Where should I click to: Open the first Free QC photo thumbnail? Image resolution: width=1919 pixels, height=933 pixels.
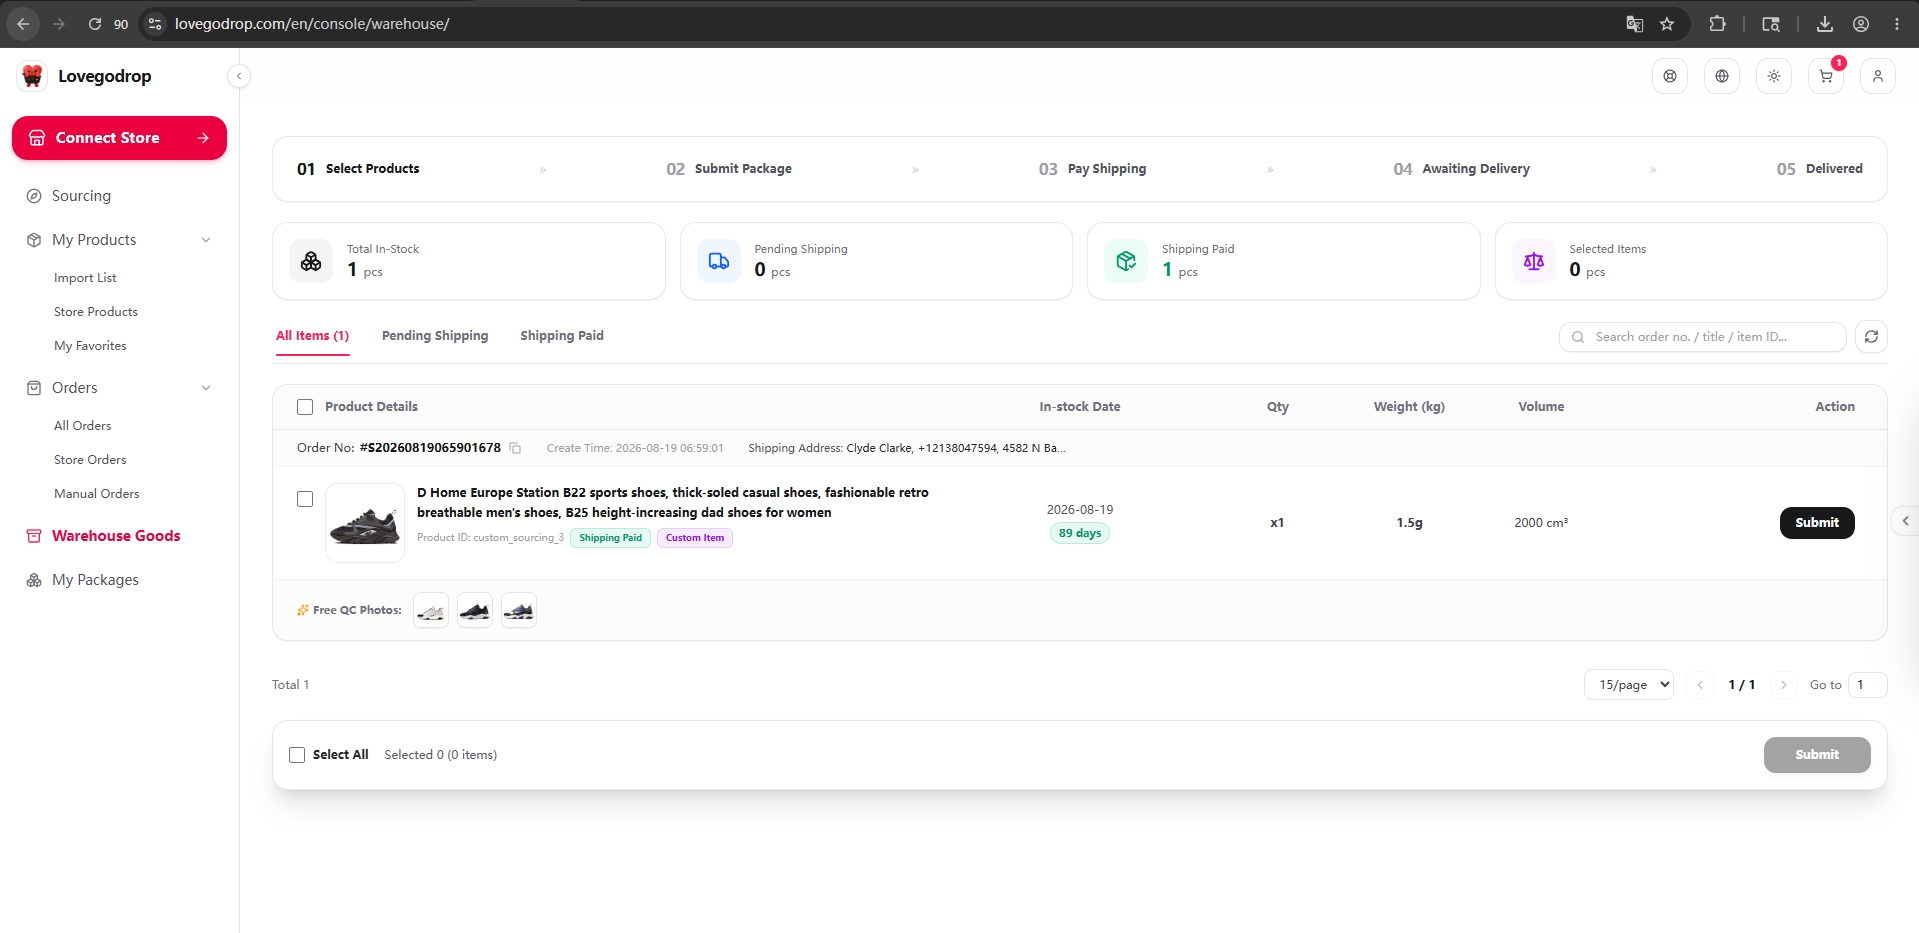click(x=431, y=610)
